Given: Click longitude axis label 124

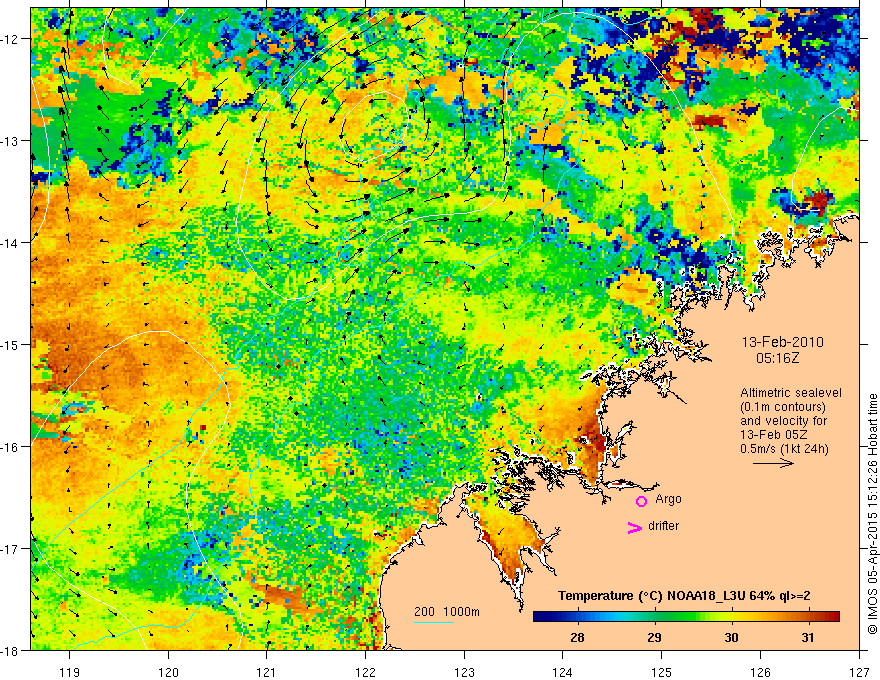Looking at the screenshot, I should click(x=563, y=672).
